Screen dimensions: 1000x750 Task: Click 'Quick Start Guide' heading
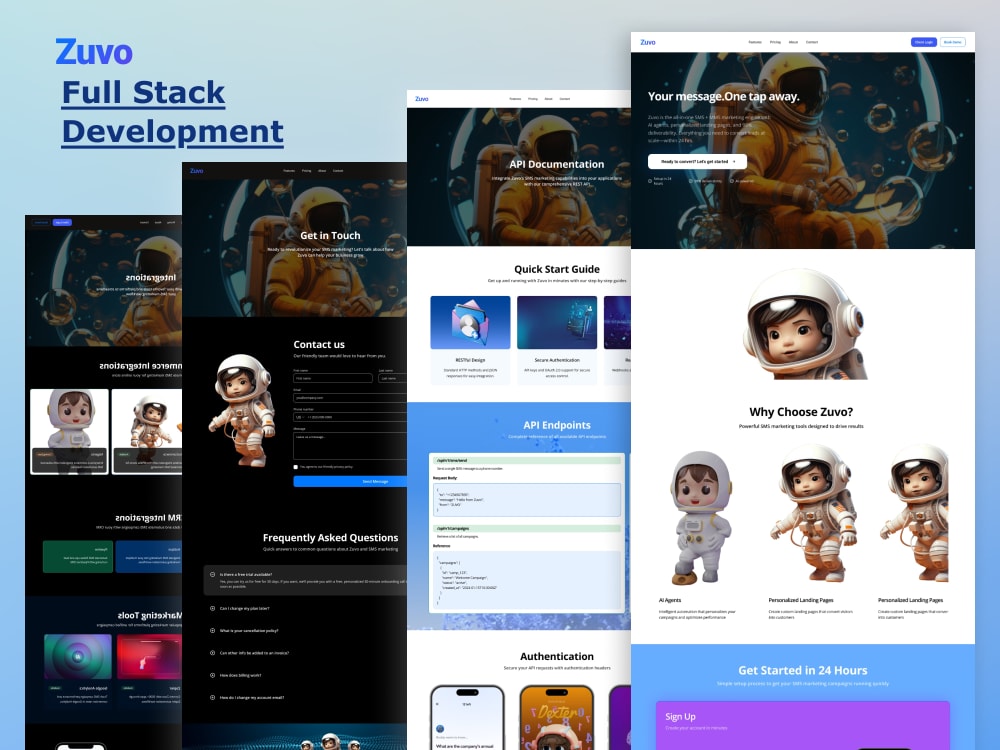(557, 269)
